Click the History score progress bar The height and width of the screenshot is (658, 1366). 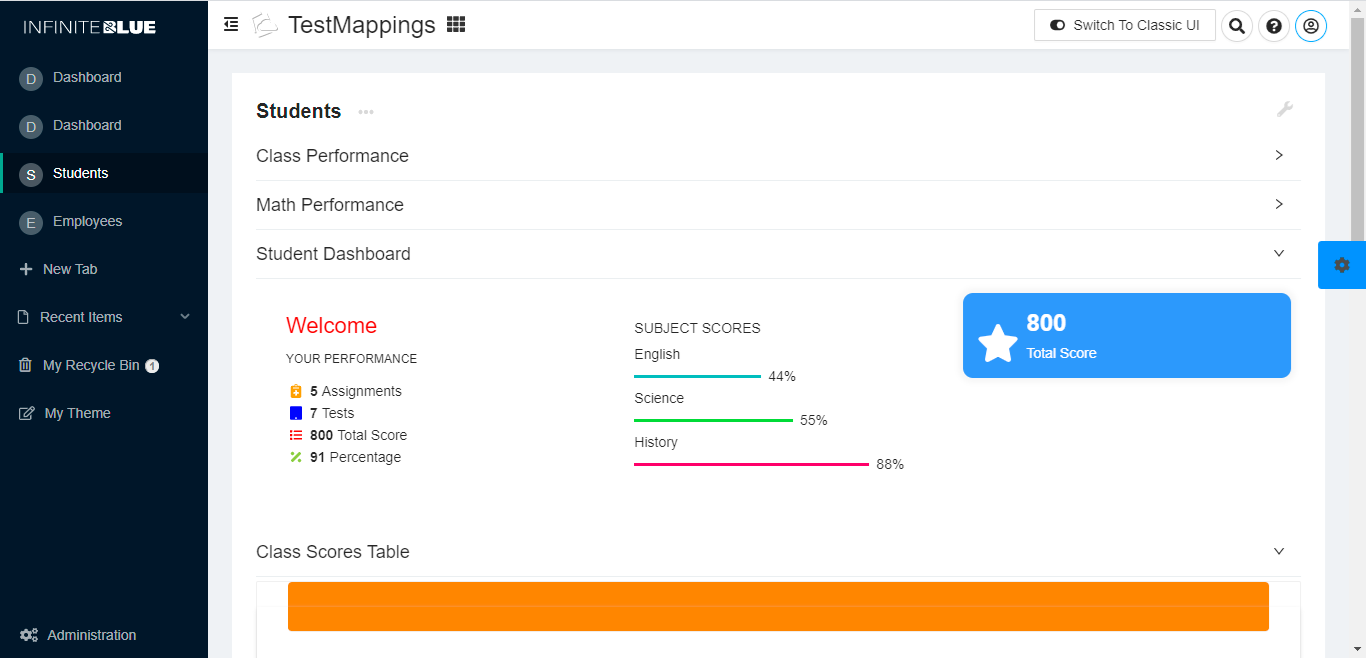pos(751,464)
